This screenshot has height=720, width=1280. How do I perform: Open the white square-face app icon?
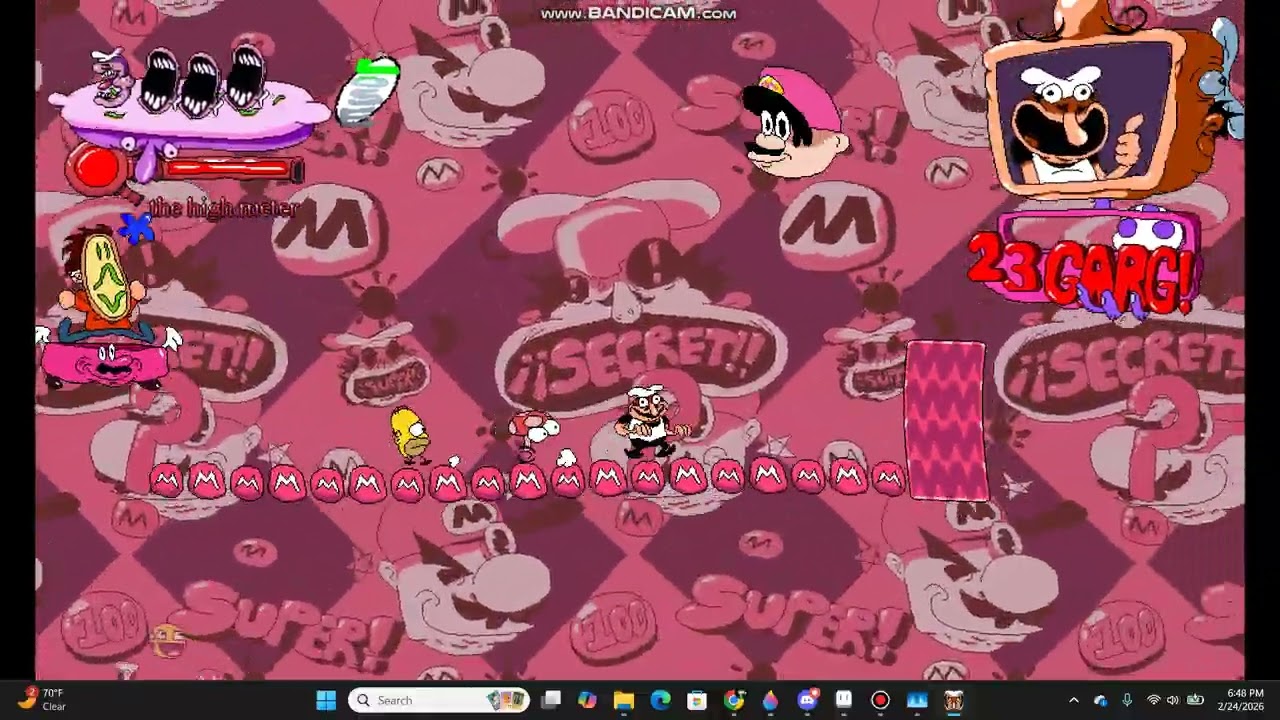point(843,700)
